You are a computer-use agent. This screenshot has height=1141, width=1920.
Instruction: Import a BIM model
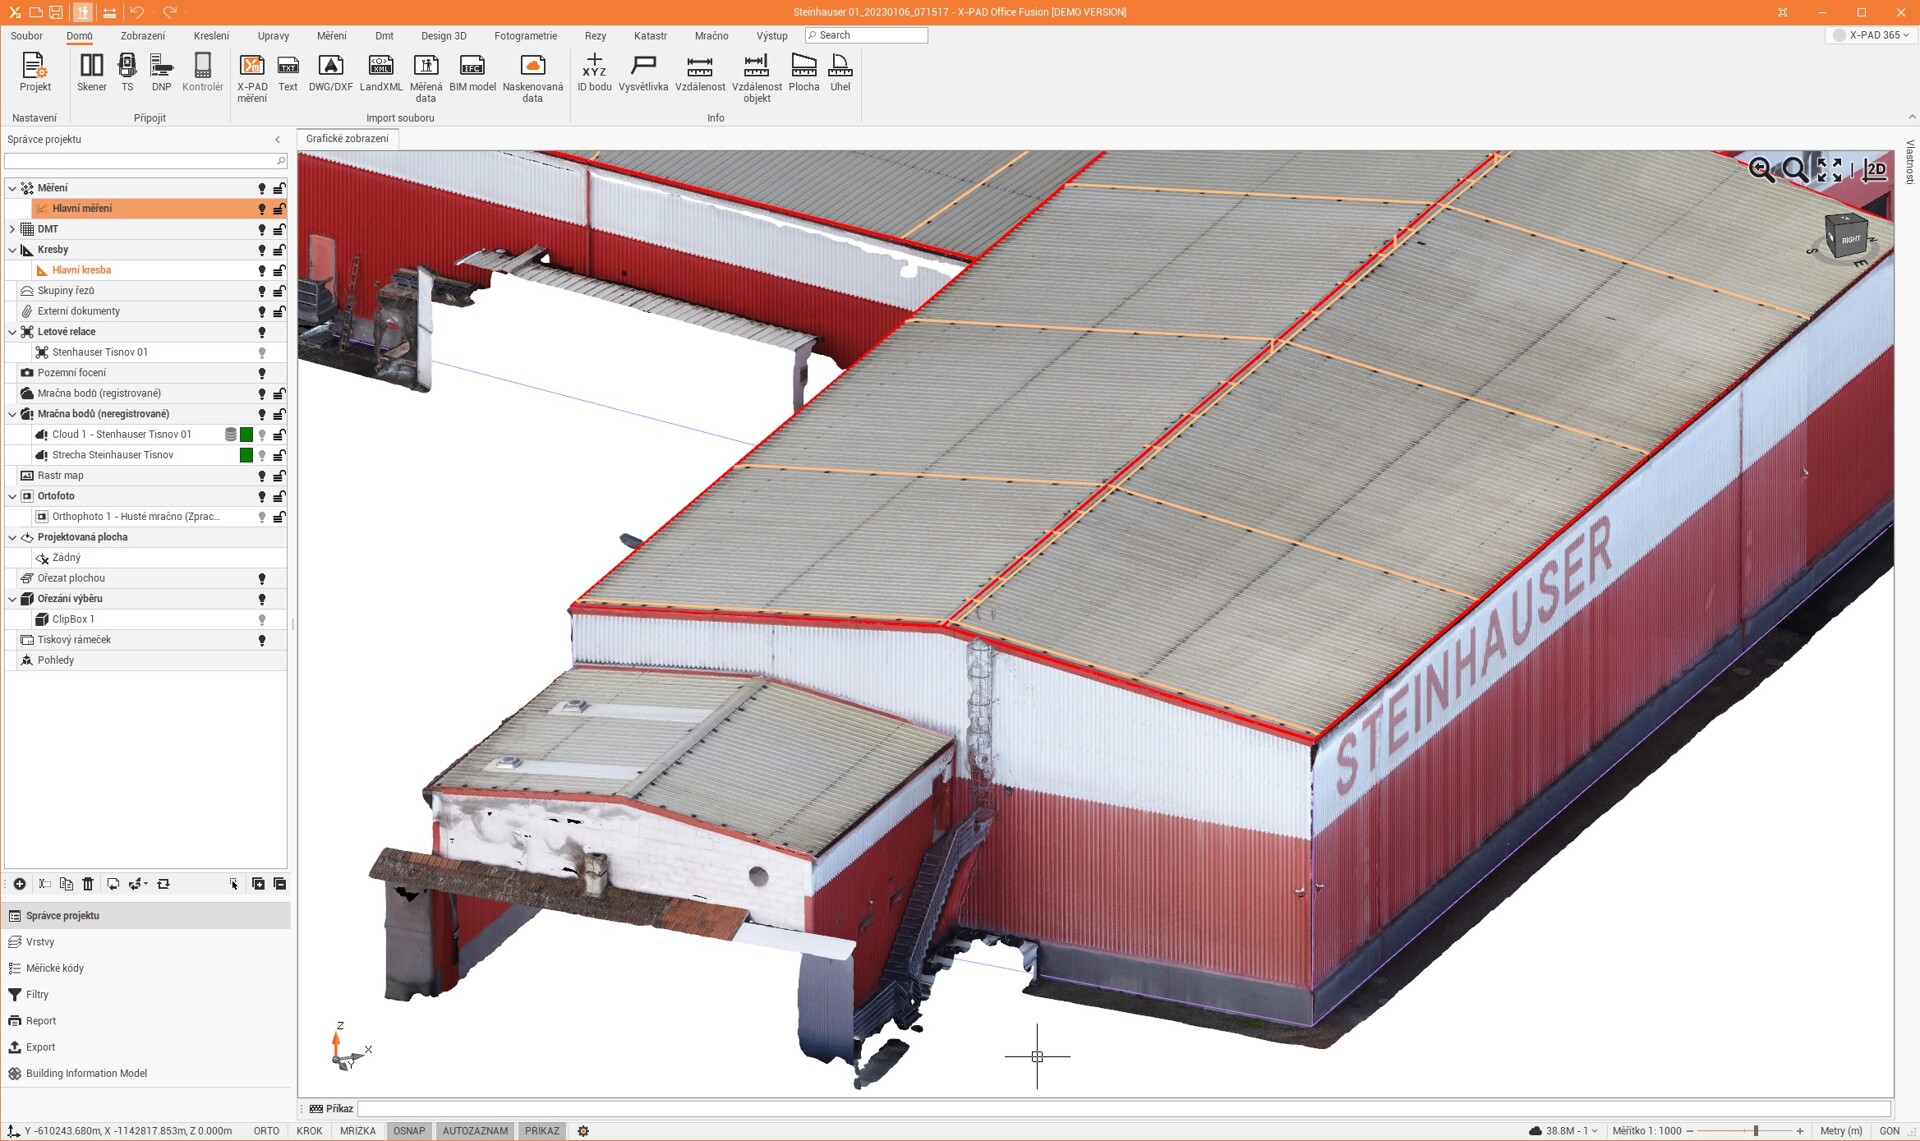472,72
